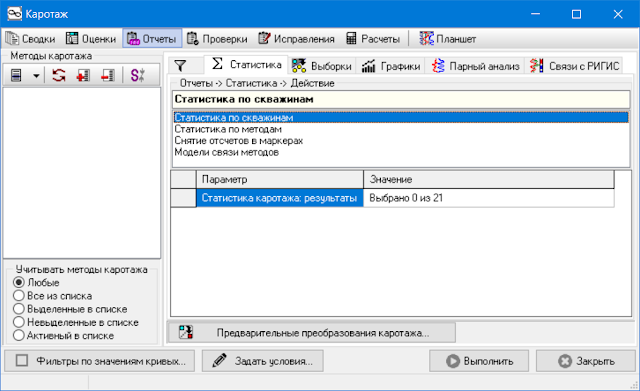Select Статистика по скважинам in action list
Viewport: 640px width, 391px height.
click(401, 118)
